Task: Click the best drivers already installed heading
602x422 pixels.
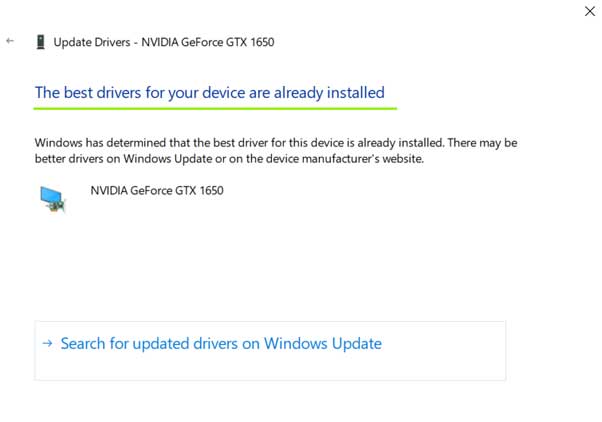Action: (210, 93)
